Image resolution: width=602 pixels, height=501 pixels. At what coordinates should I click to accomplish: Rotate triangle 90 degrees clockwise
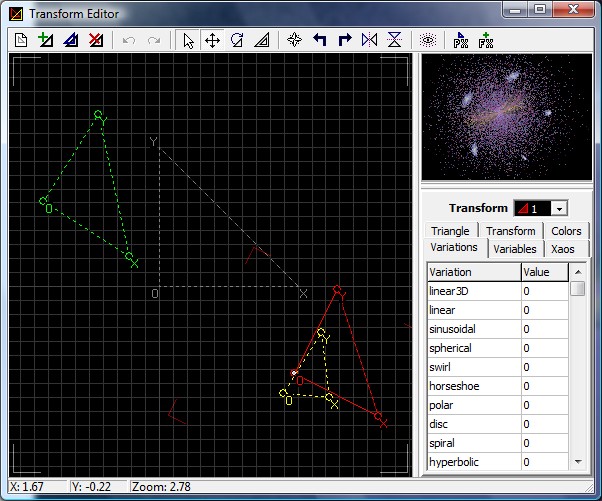coord(344,41)
